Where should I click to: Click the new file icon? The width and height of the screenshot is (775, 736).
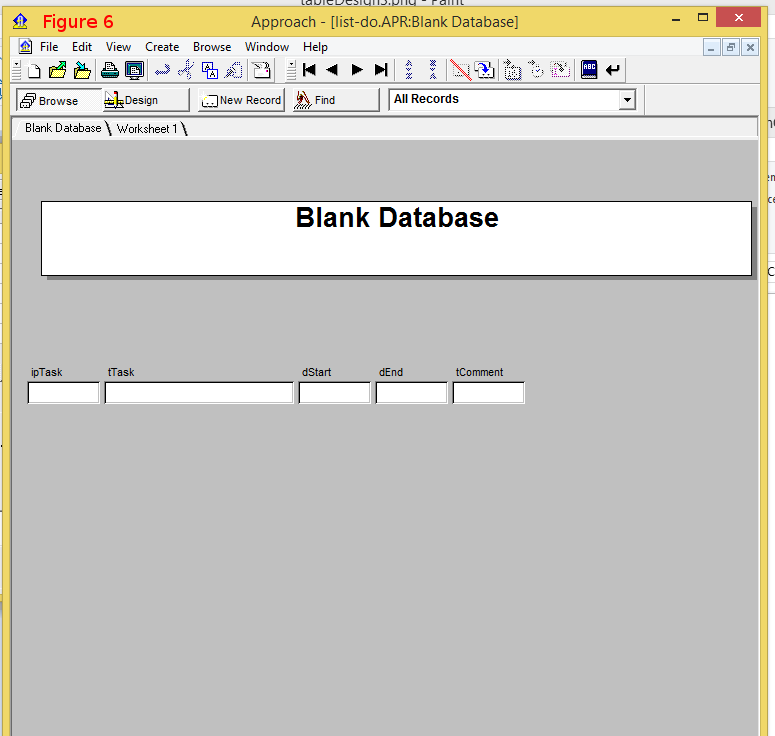[34, 70]
